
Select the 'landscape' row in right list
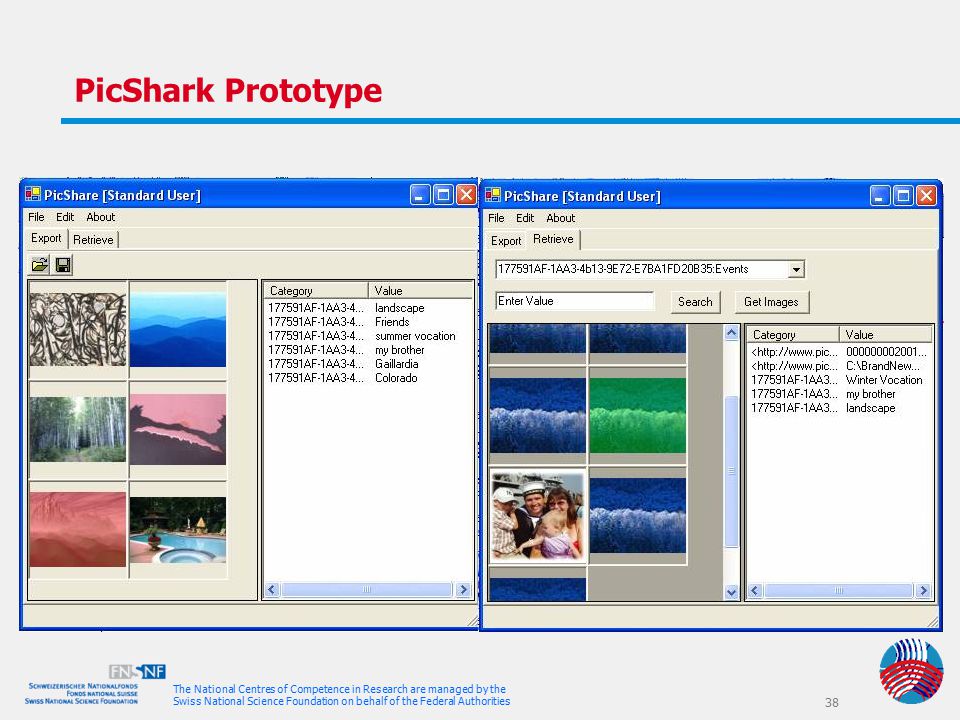[839, 408]
